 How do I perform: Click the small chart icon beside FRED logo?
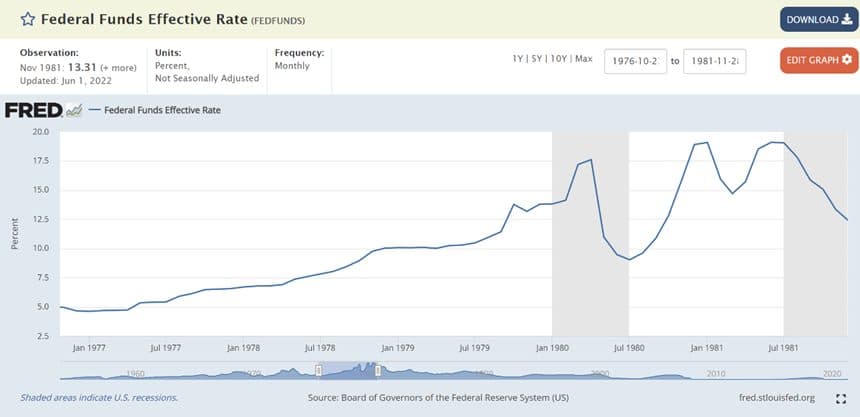74,110
